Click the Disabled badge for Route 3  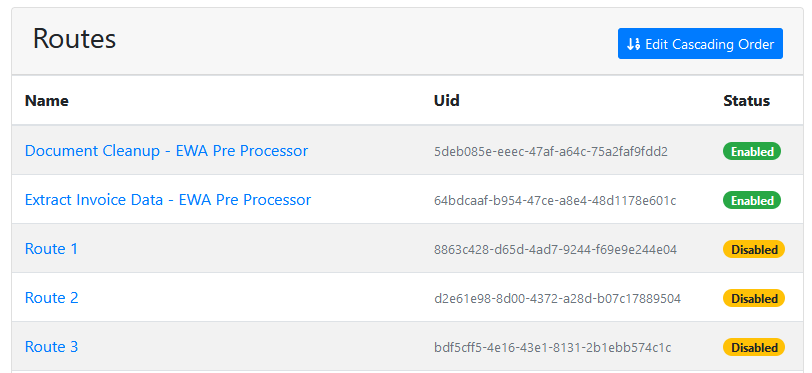coord(754,347)
